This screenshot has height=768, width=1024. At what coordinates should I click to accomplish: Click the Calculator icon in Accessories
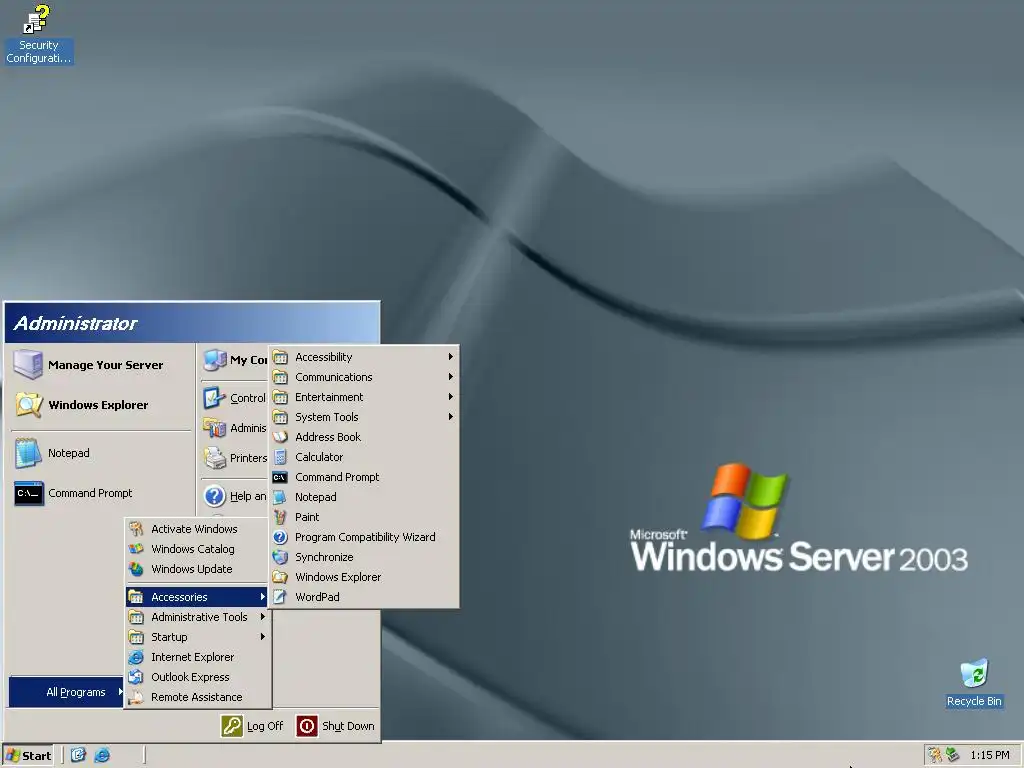(280, 457)
